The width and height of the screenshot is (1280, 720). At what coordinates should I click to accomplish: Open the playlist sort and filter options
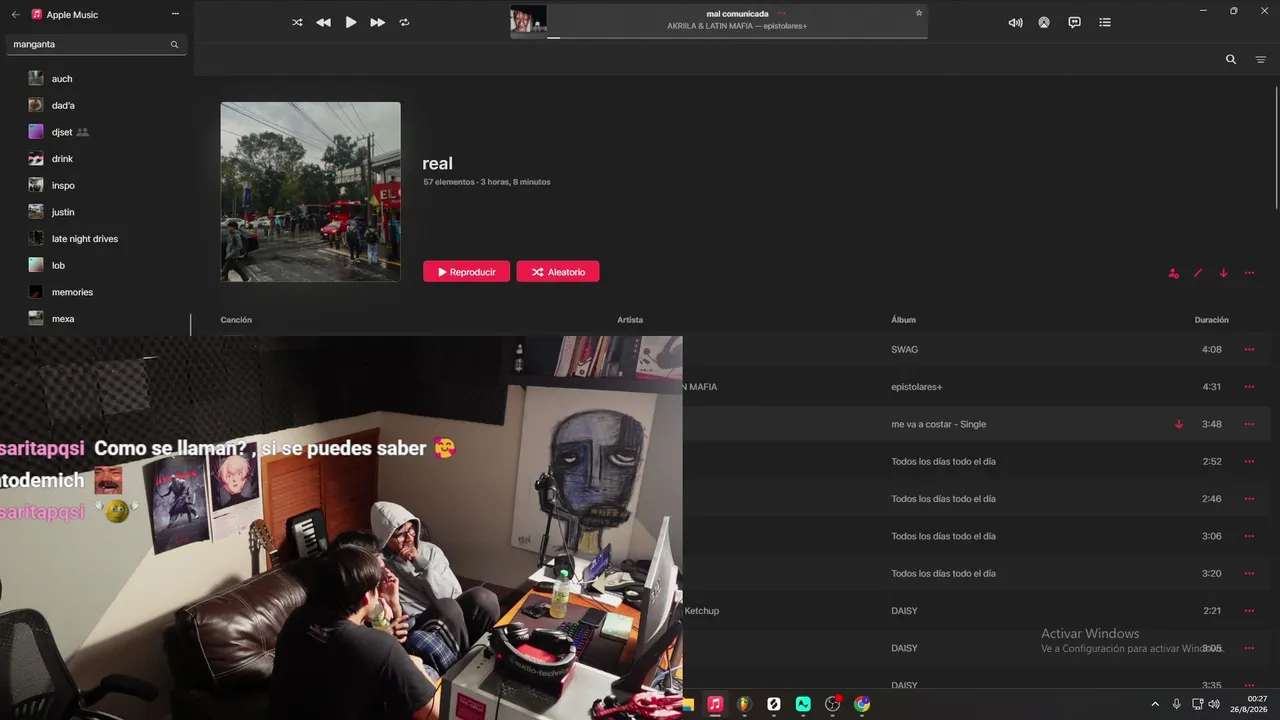[x=1261, y=60]
